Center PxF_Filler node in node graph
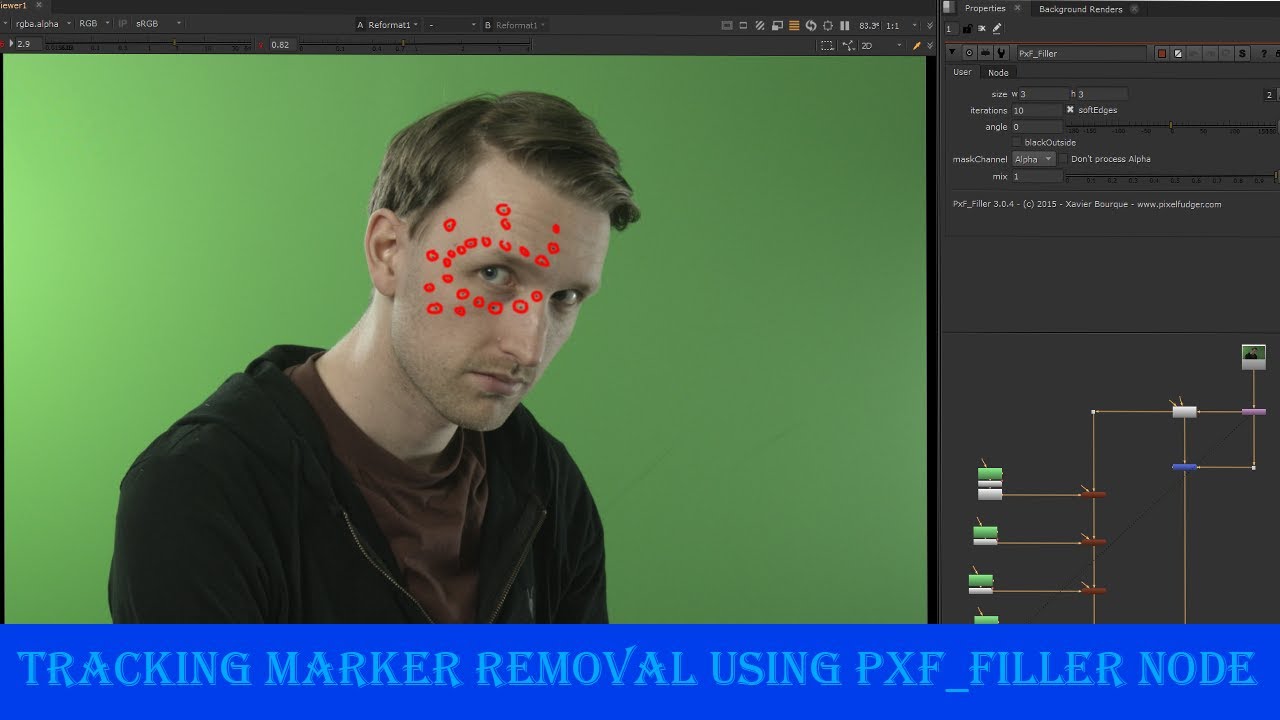The height and width of the screenshot is (720, 1280). click(x=970, y=53)
